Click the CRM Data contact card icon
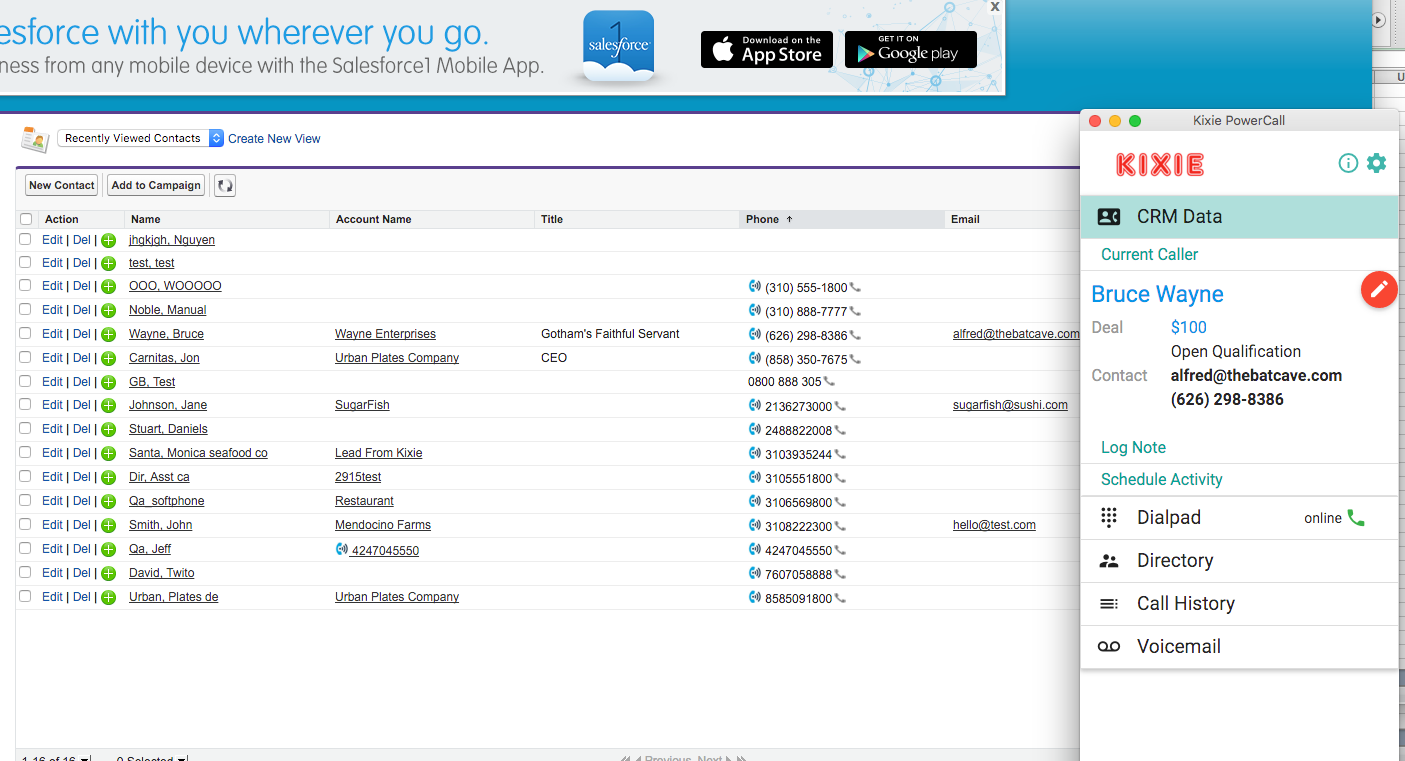 (1108, 216)
